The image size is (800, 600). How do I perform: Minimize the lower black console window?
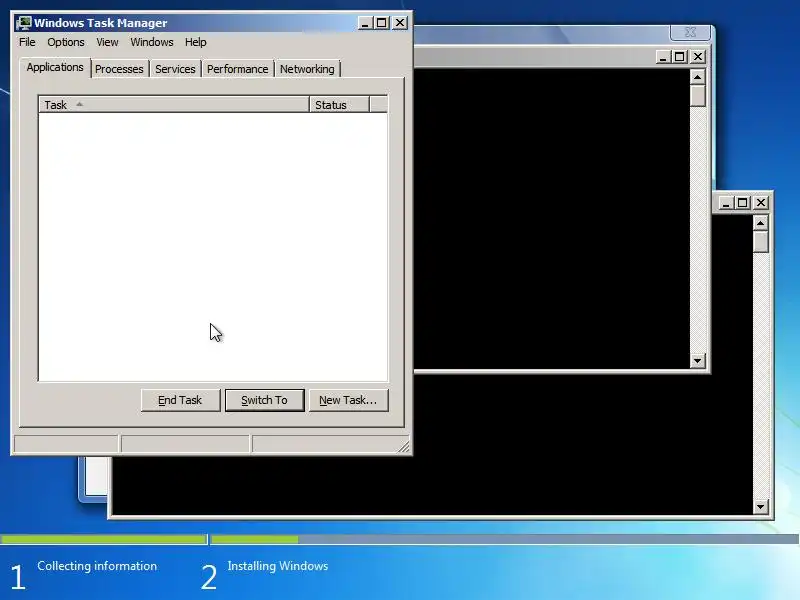click(726, 203)
